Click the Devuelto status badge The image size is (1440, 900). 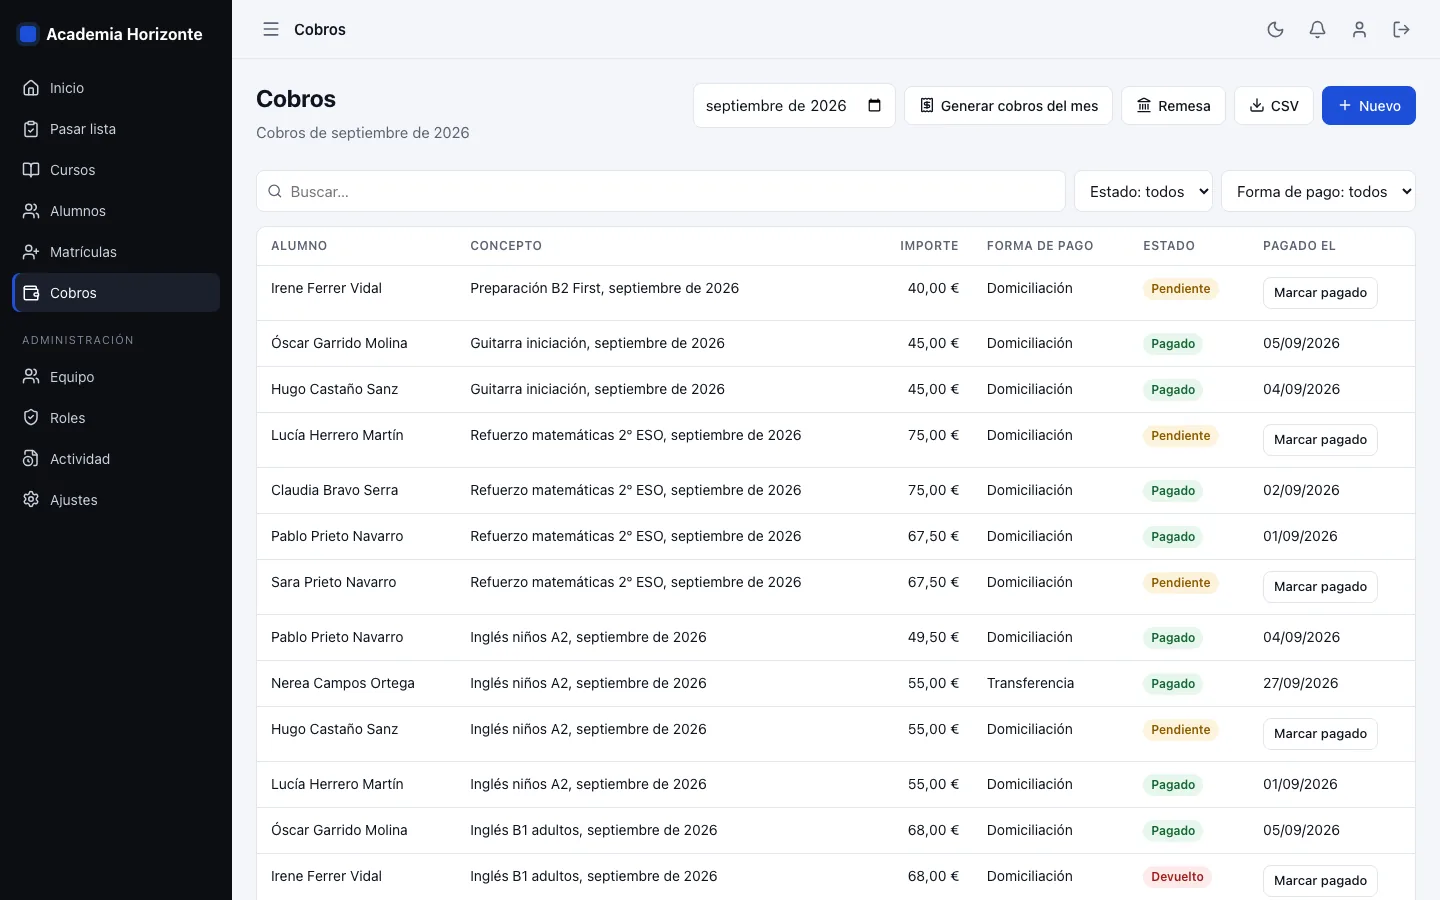click(1177, 877)
